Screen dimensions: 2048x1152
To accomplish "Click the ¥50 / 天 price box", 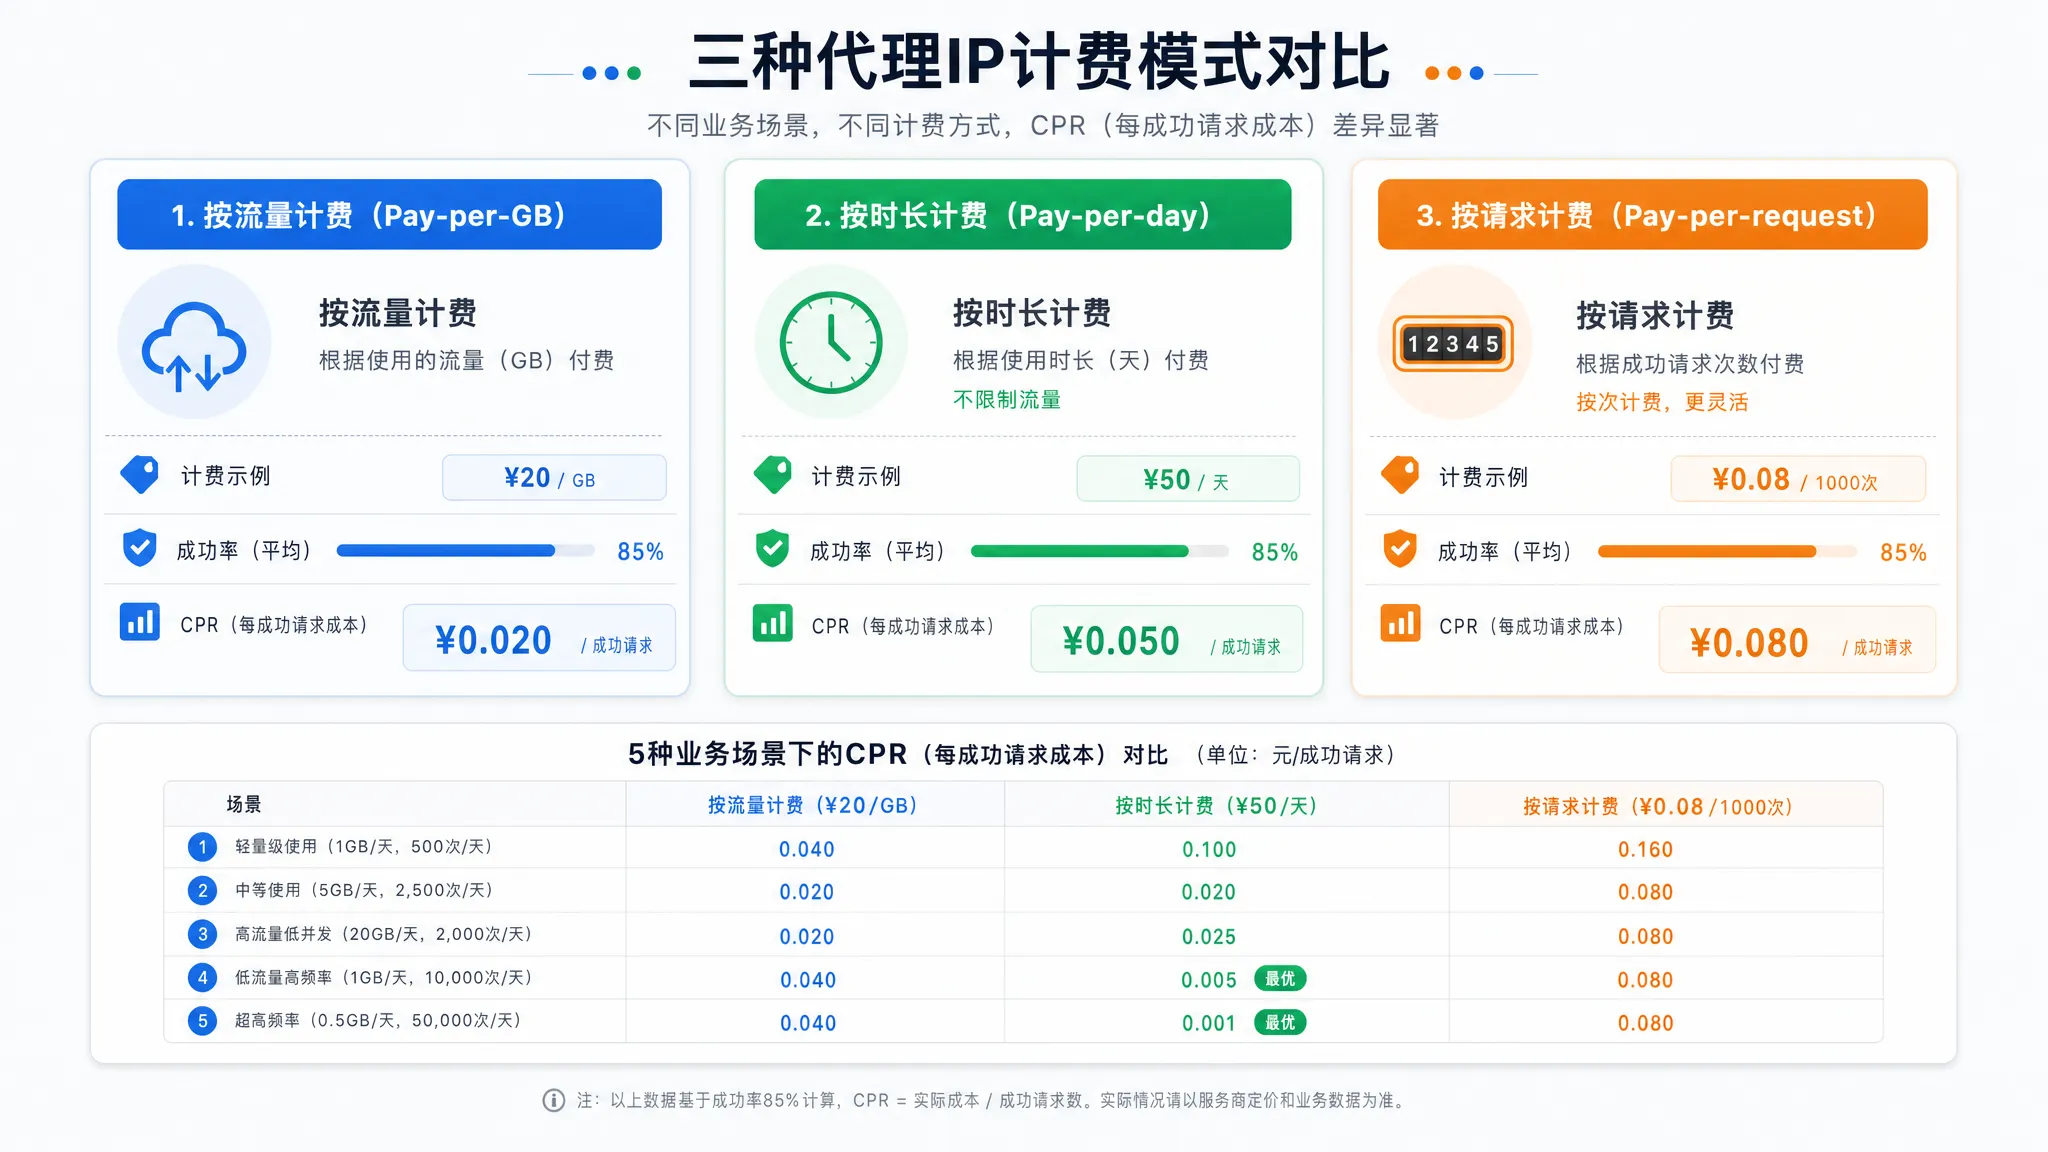I will pos(1188,478).
